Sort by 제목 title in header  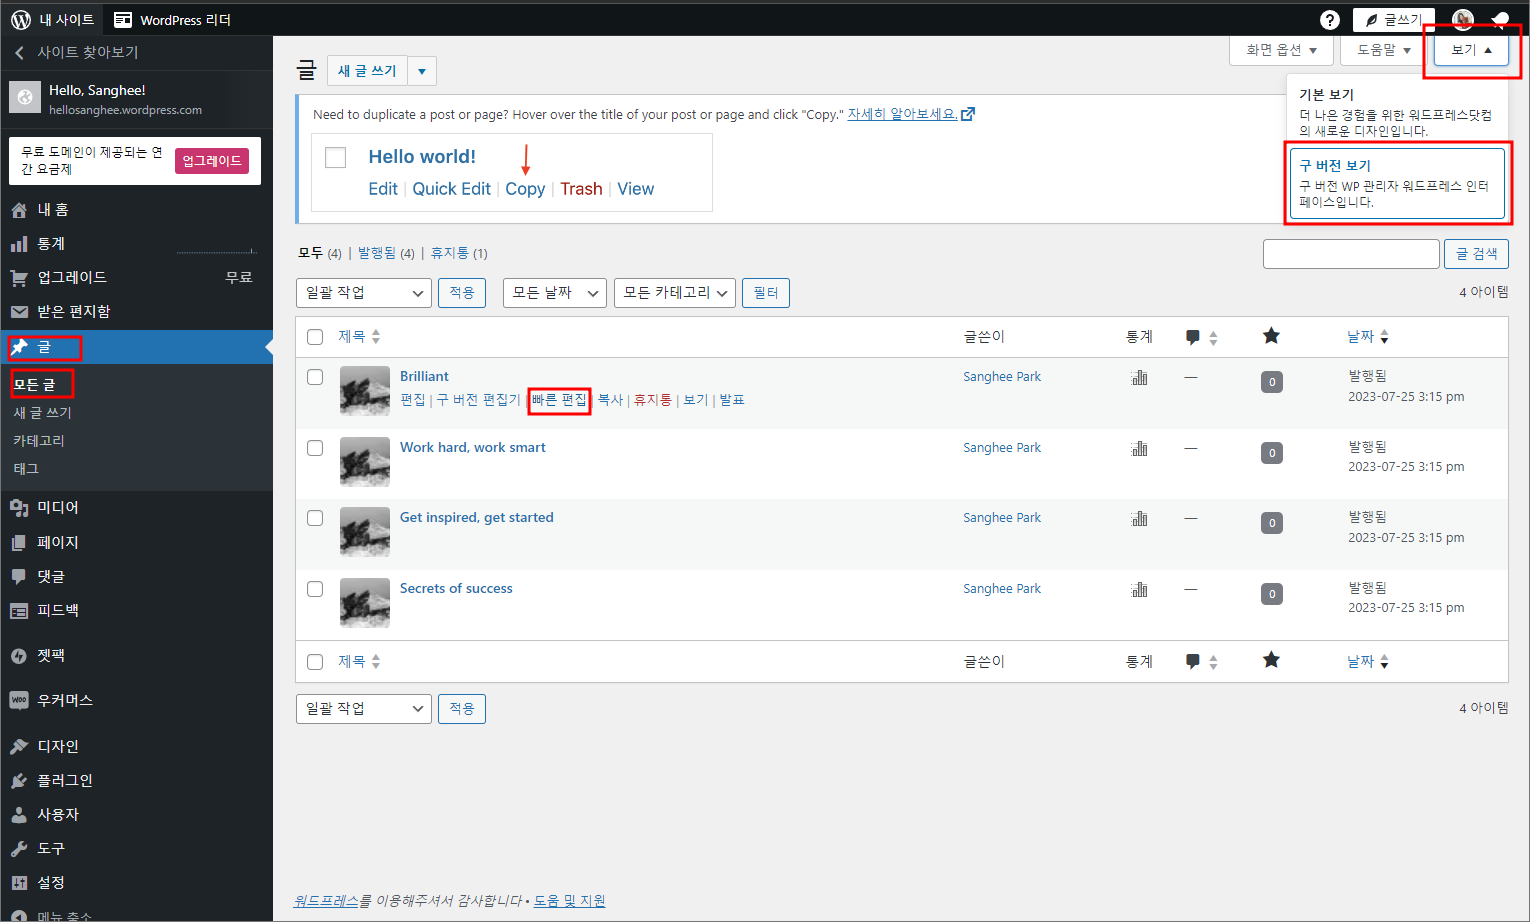pos(359,337)
